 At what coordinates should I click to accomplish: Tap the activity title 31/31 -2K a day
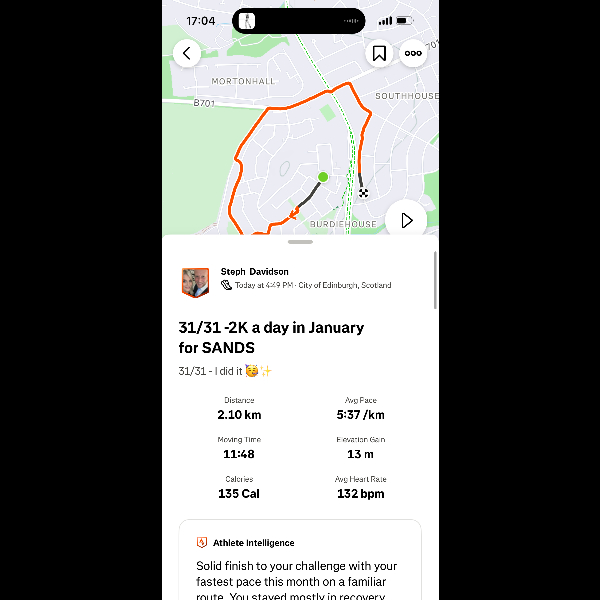click(x=271, y=338)
